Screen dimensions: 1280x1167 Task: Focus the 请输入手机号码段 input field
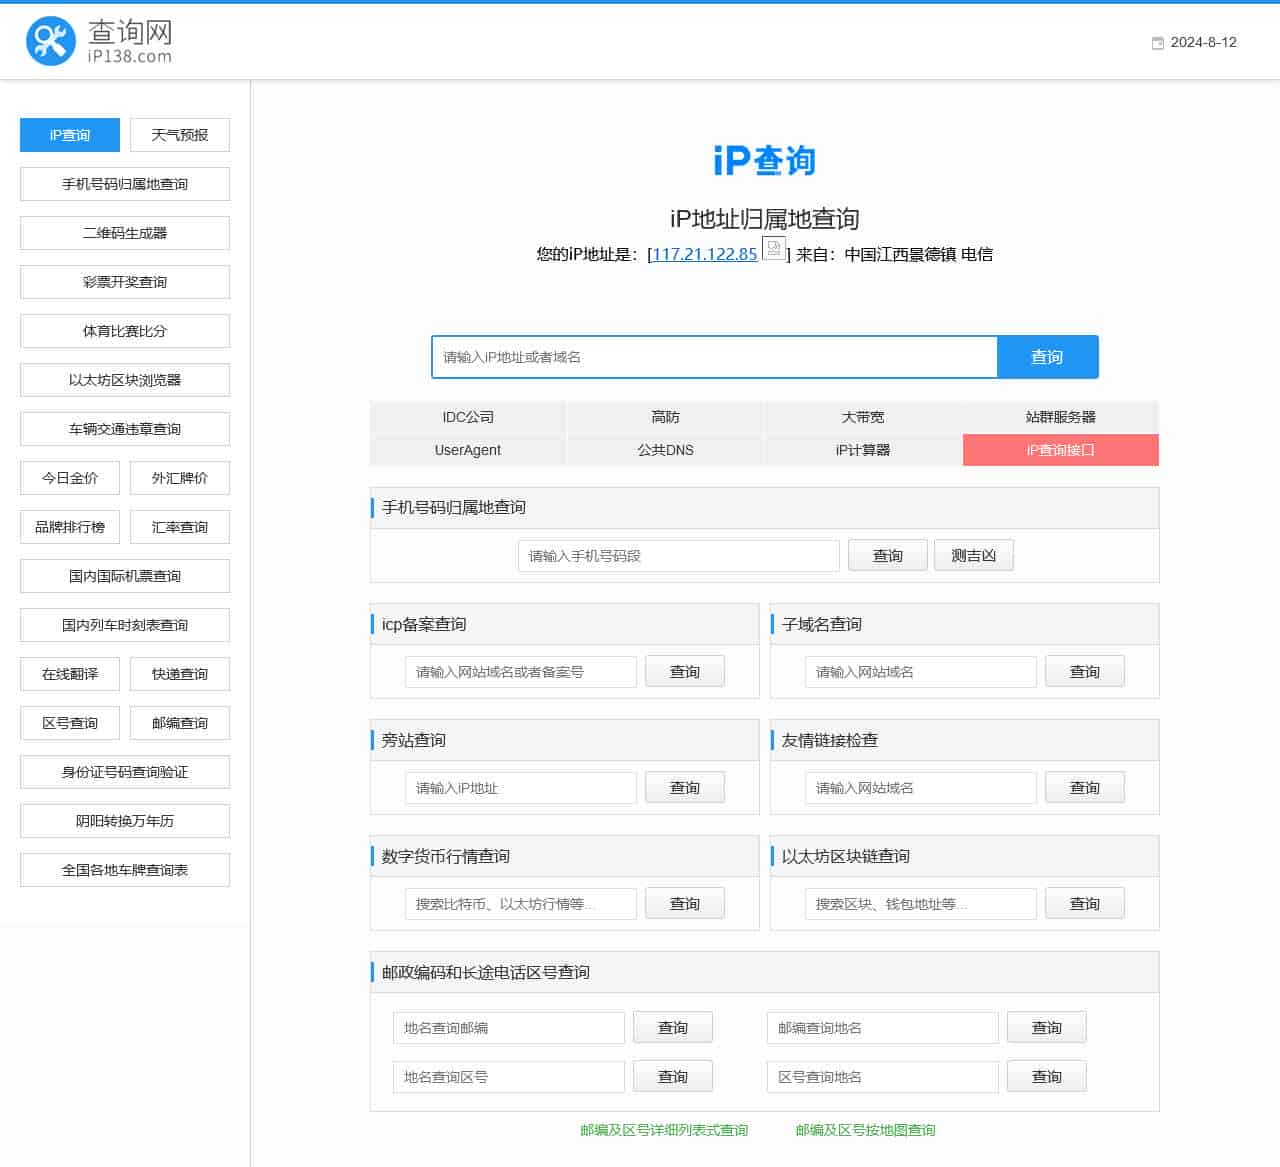coord(679,556)
